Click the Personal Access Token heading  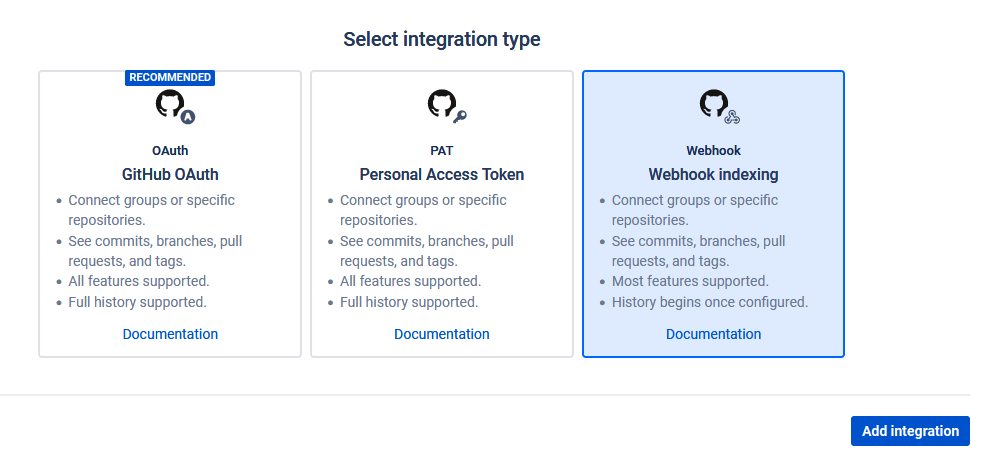point(442,174)
